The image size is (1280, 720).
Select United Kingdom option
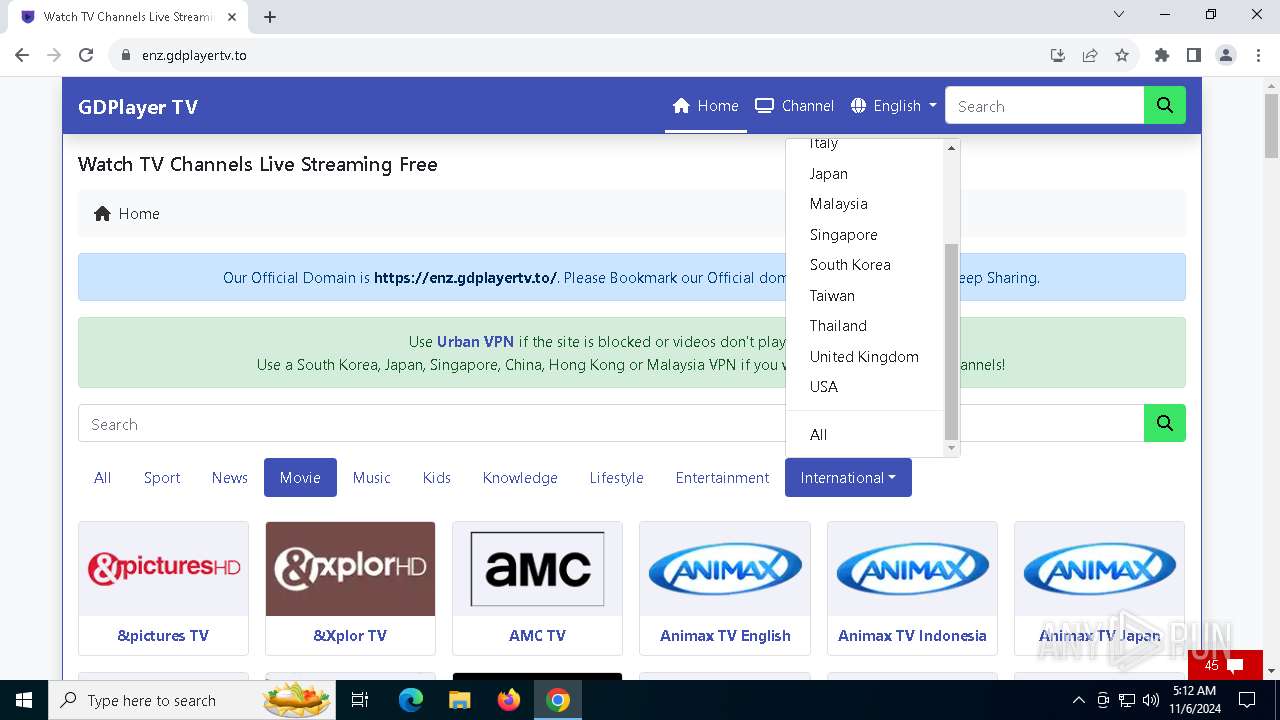click(x=866, y=357)
